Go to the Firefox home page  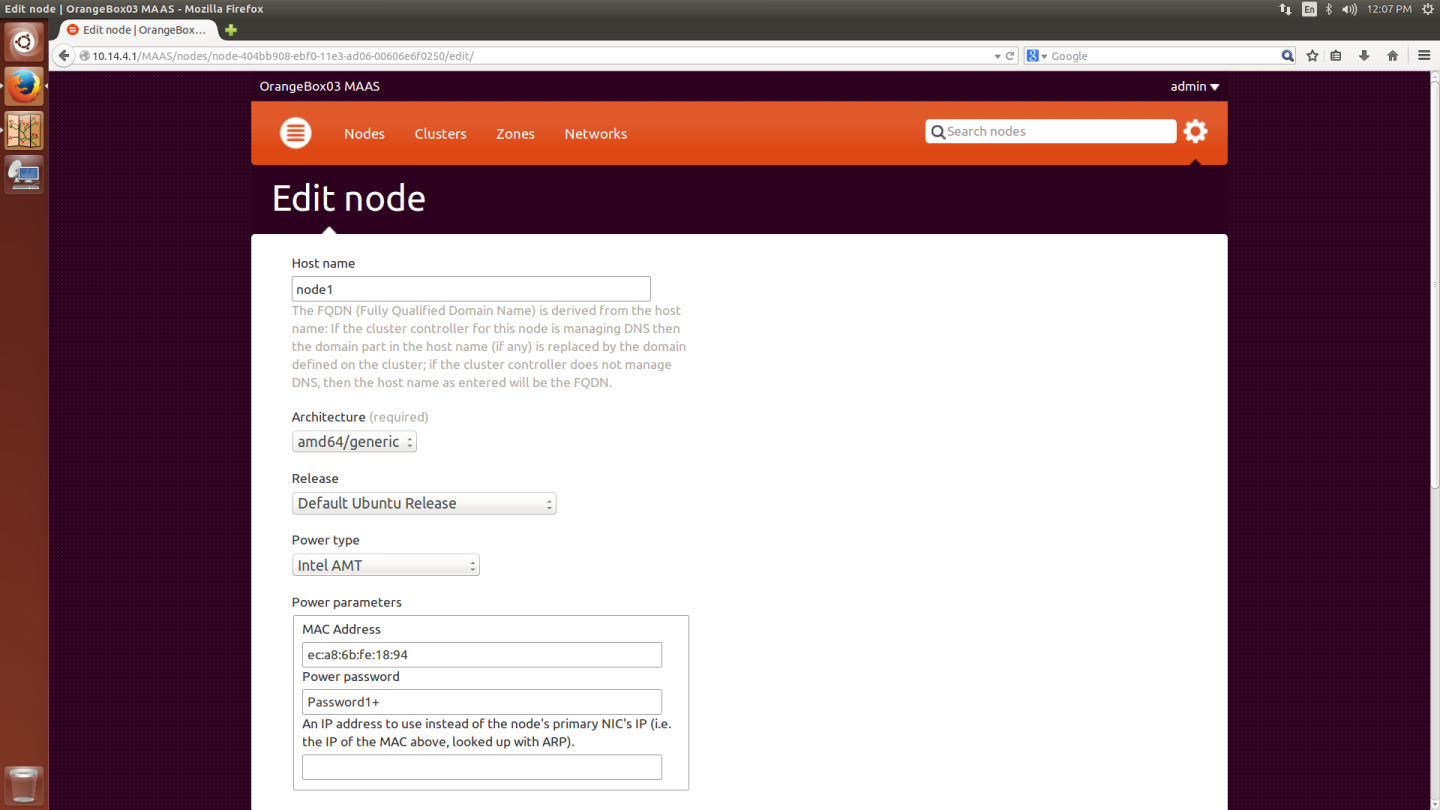pos(1392,56)
